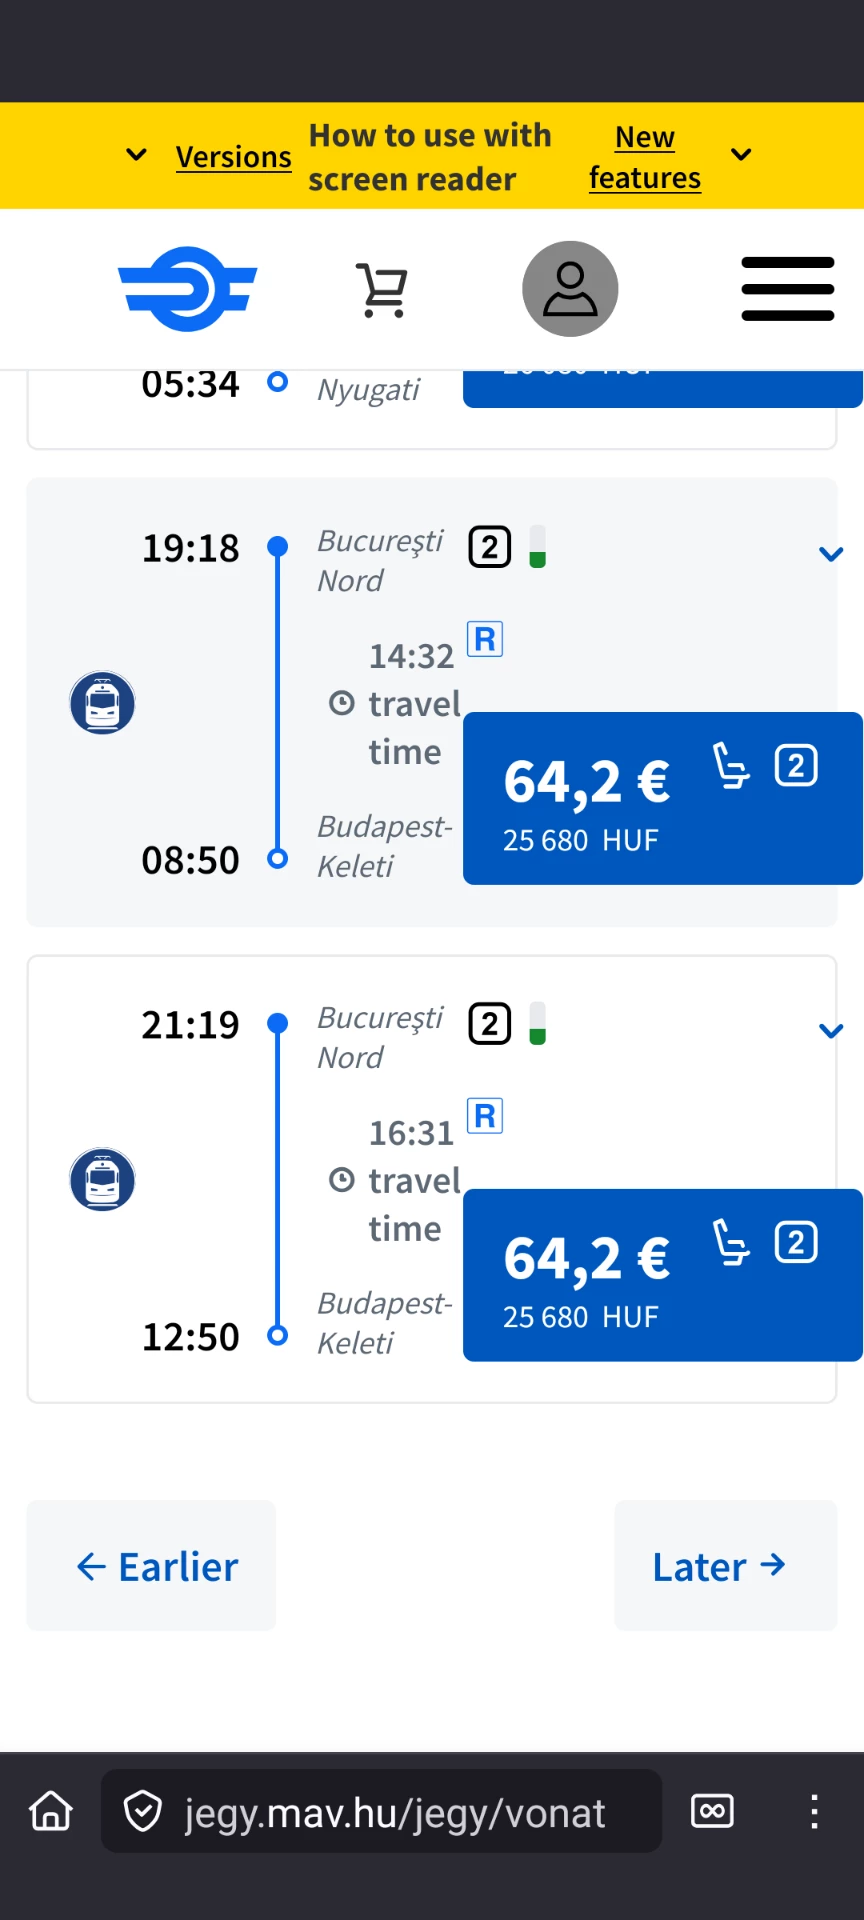Open the shopping cart
Viewport: 864px width, 1920px height.
pyautogui.click(x=382, y=290)
